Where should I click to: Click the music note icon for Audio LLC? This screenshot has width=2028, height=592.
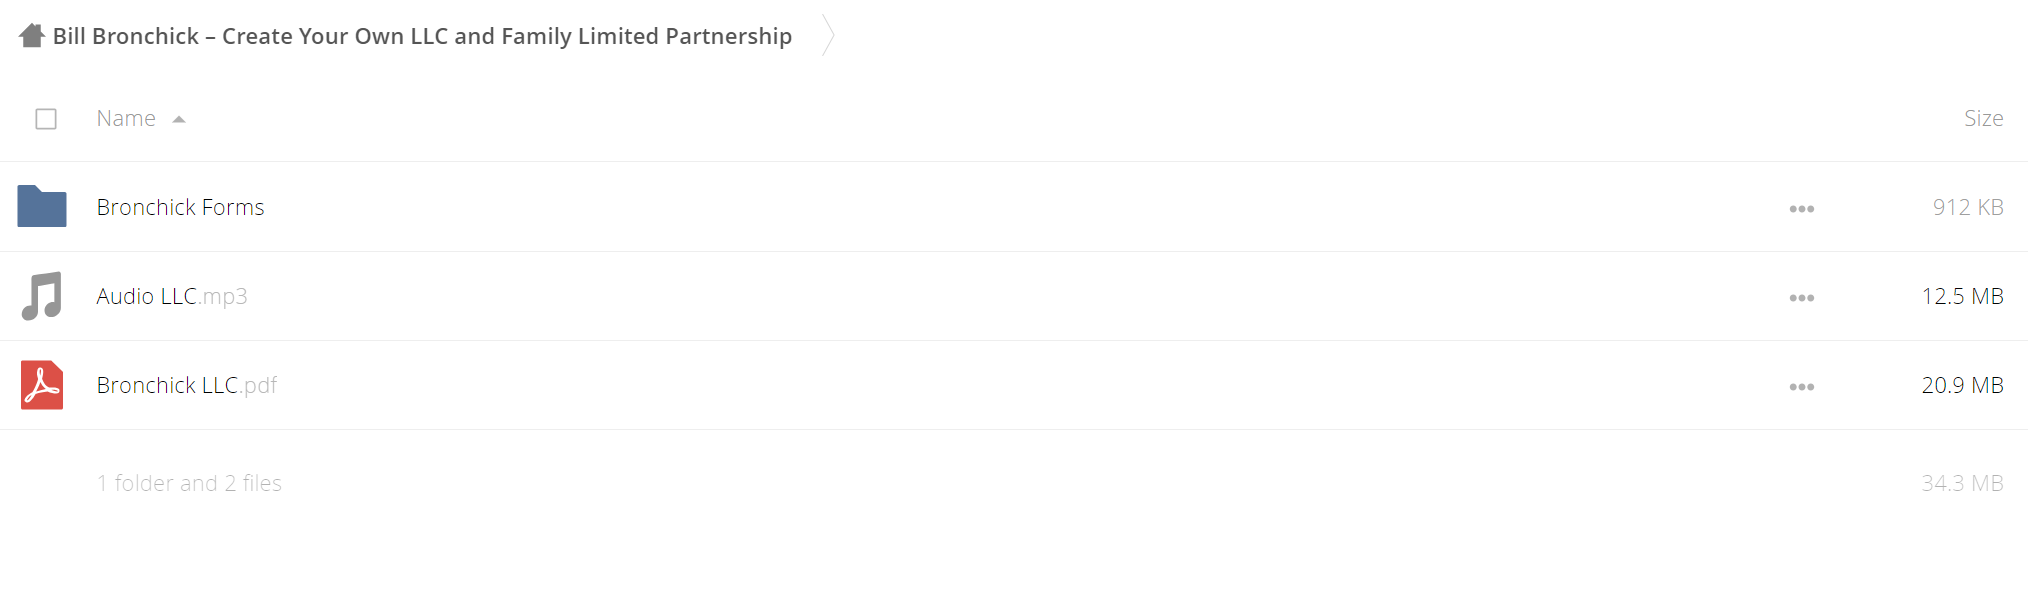coord(42,296)
